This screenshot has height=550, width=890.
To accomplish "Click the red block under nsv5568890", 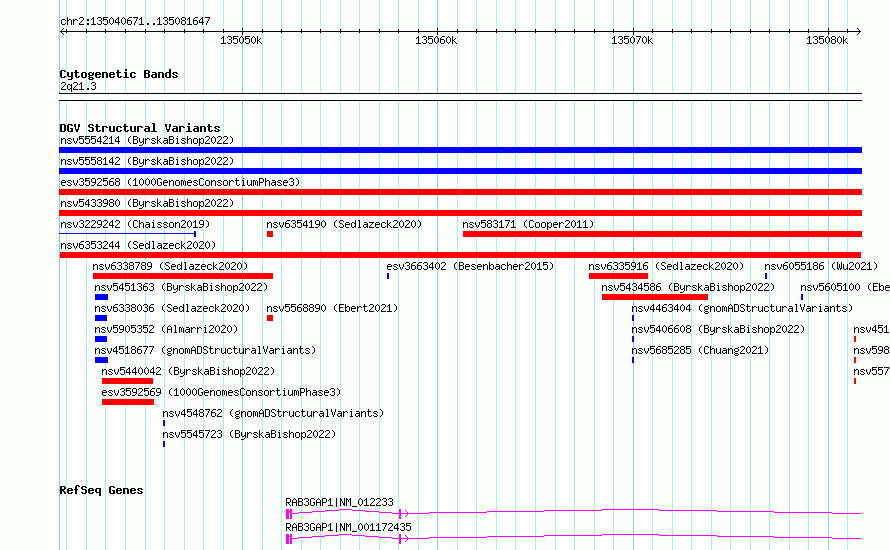I will pyautogui.click(x=270, y=318).
